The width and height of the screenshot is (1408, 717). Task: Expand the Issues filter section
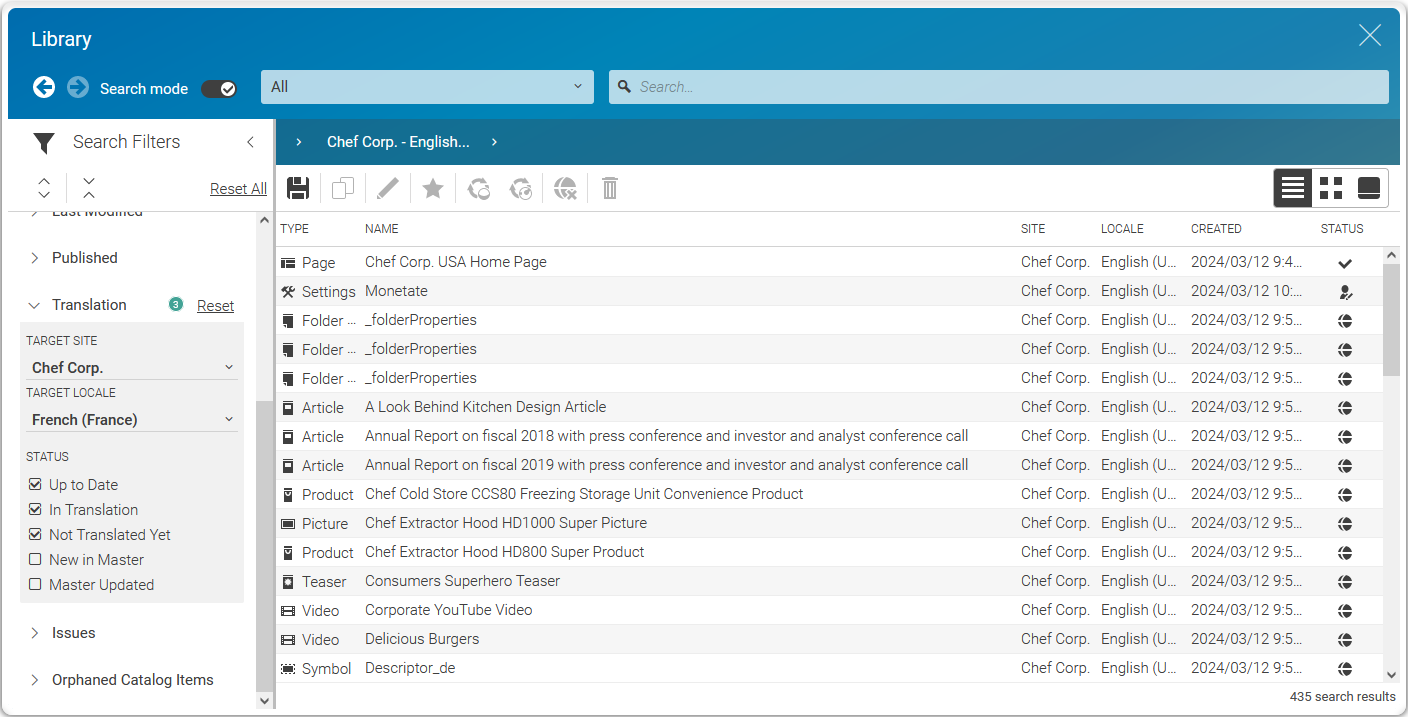click(73, 633)
